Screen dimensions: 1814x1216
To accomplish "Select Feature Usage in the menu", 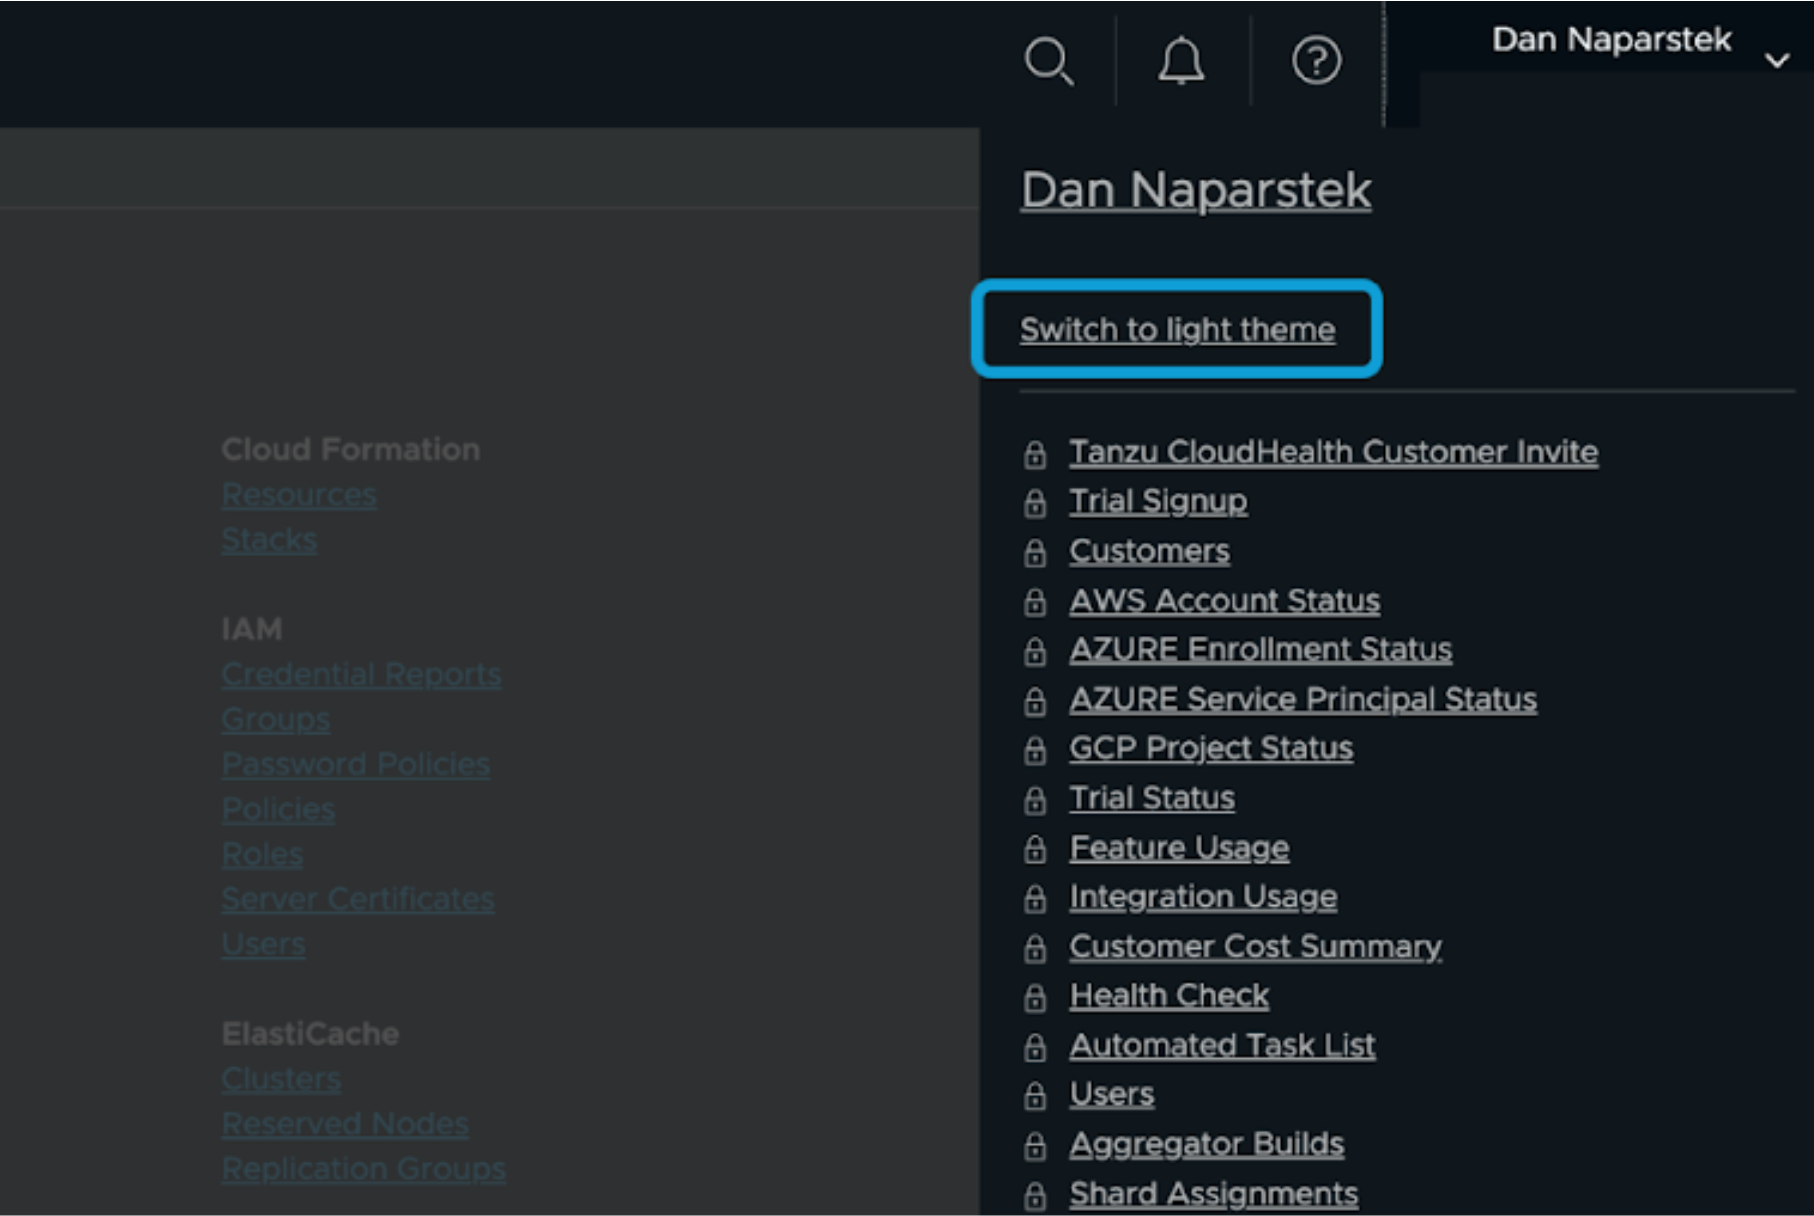I will (1179, 848).
